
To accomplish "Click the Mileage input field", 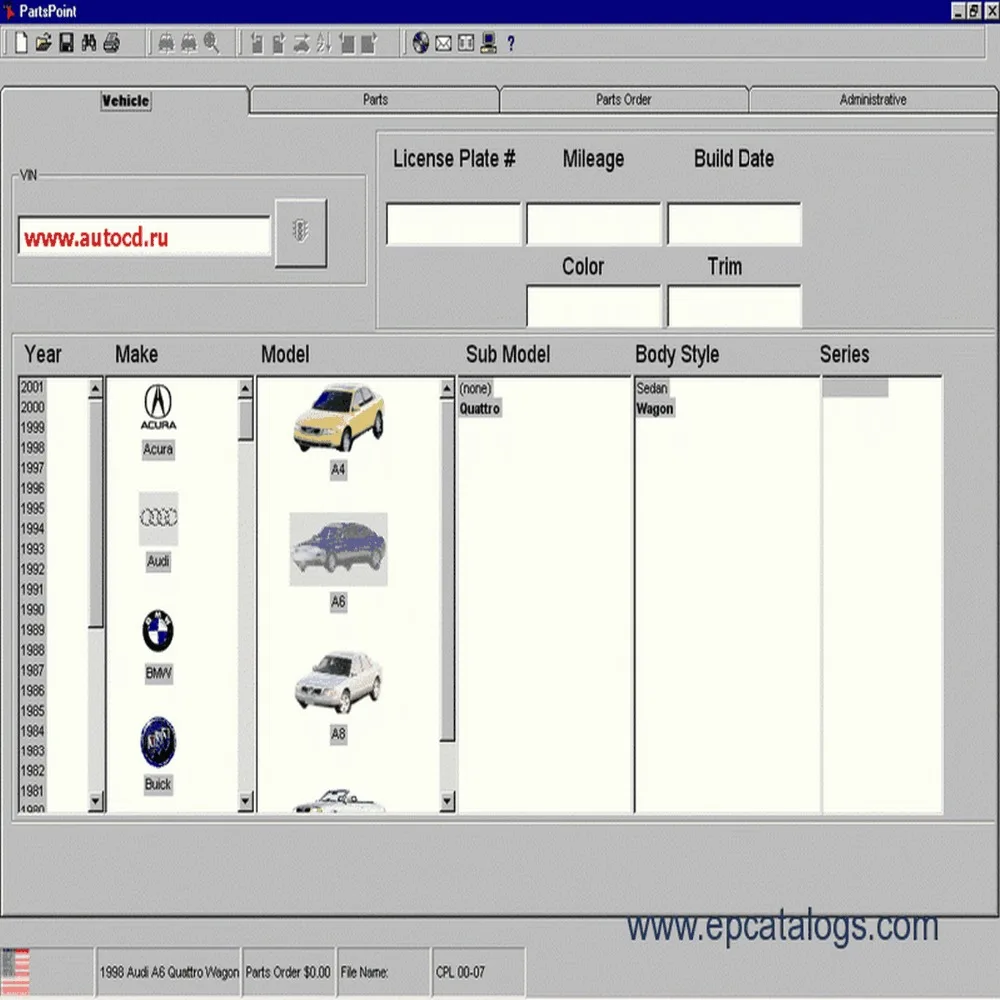I will [x=594, y=224].
